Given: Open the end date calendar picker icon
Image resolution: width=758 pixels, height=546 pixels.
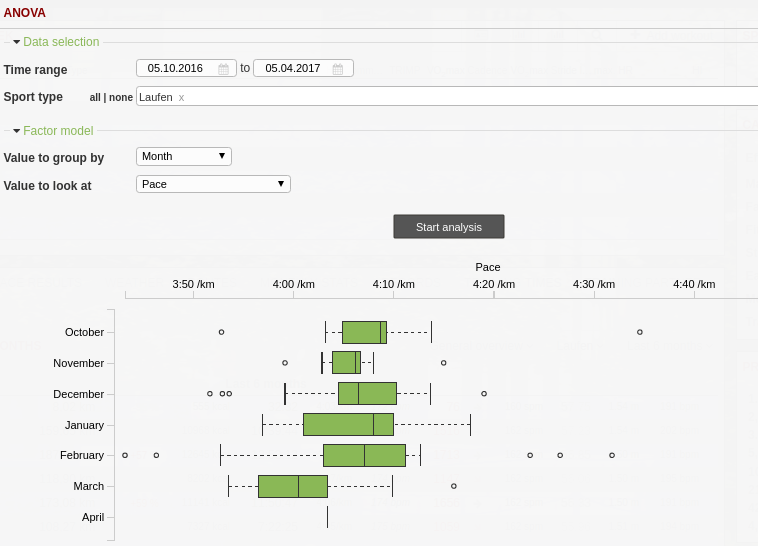Looking at the screenshot, I should 338,69.
